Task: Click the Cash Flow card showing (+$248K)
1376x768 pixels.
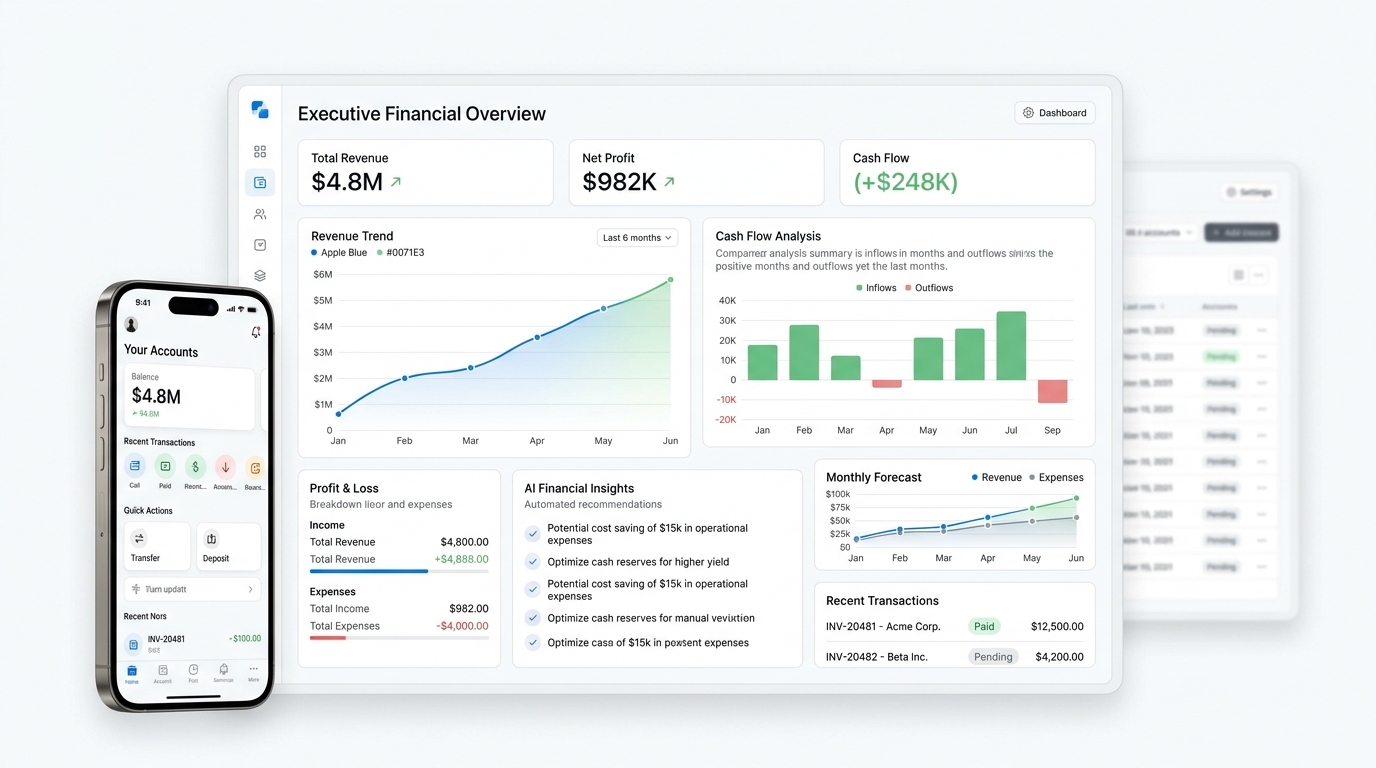Action: (967, 172)
